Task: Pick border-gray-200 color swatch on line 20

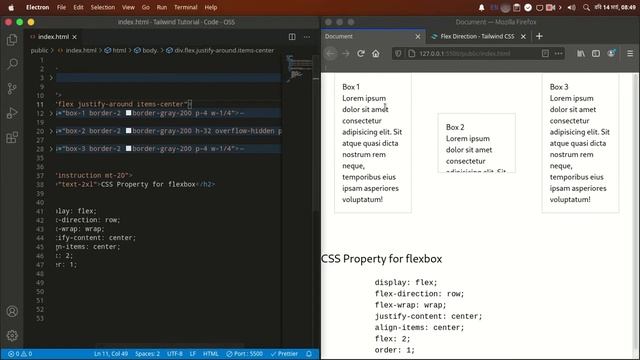Action: point(129,131)
